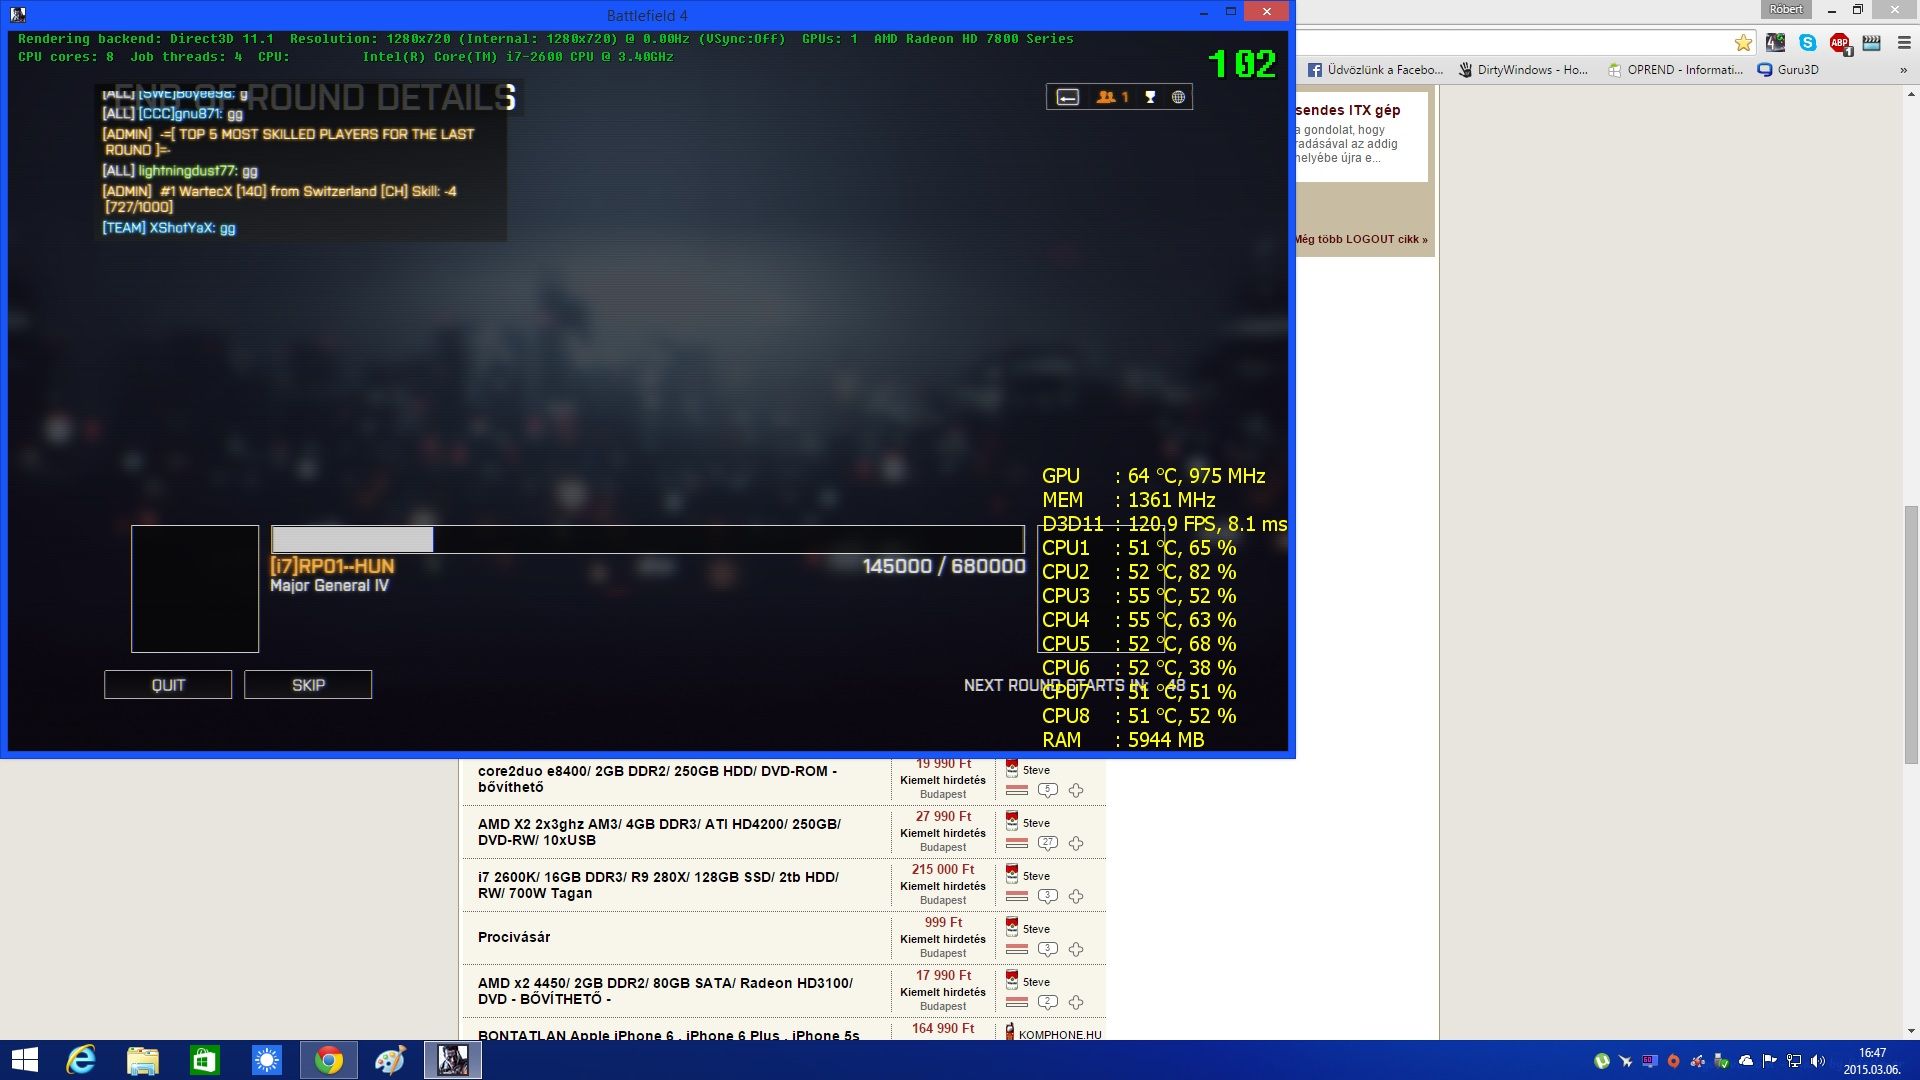Open the weather sun app on taskbar
Image resolution: width=1920 pixels, height=1080 pixels.
click(x=267, y=1060)
